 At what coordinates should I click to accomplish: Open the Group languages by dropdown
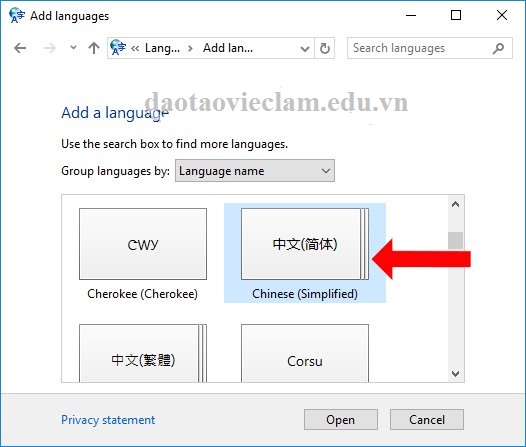[255, 171]
